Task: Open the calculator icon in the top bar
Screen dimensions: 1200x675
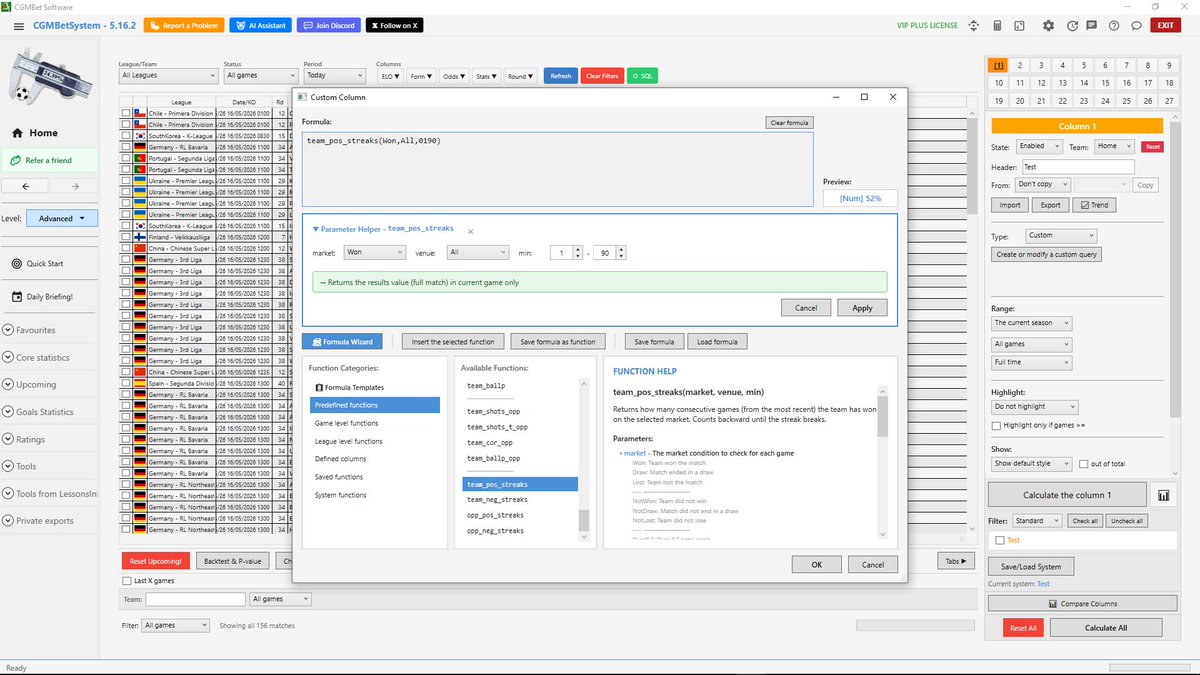Action: pyautogui.click(x=999, y=25)
